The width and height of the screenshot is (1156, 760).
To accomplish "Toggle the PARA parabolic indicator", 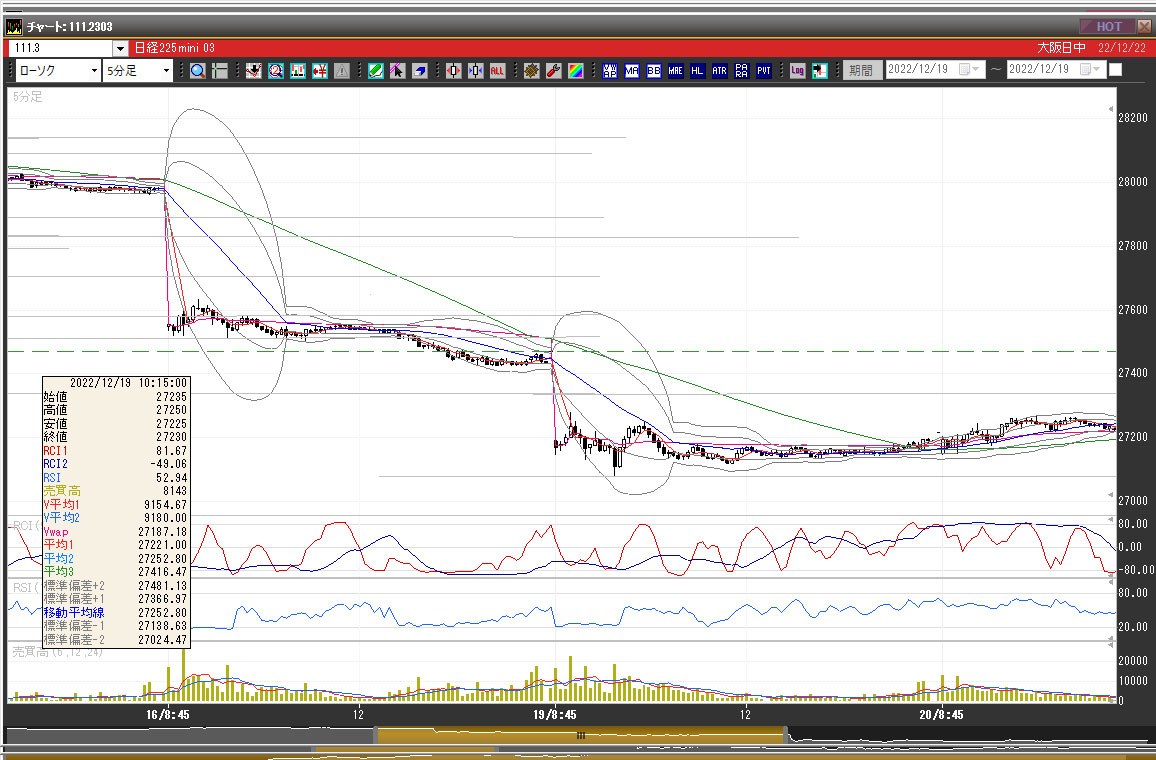I will pyautogui.click(x=742, y=71).
